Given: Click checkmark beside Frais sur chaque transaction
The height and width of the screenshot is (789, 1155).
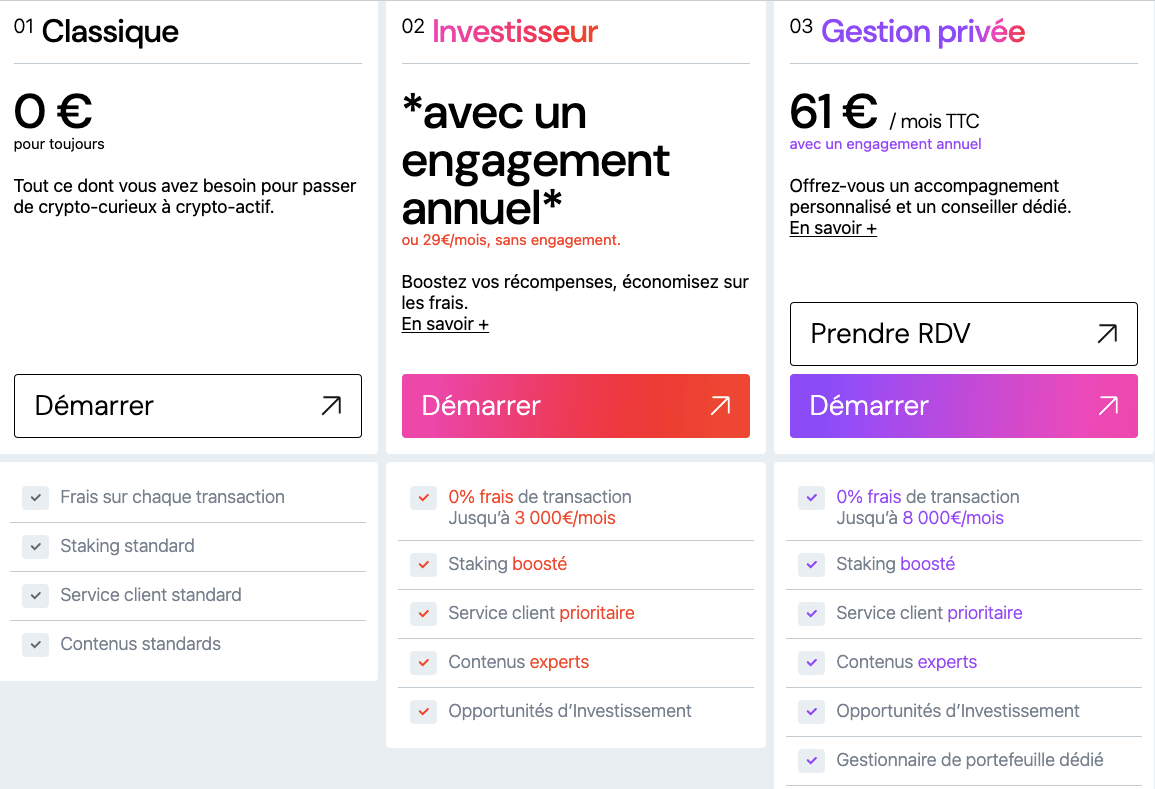Looking at the screenshot, I should tap(35, 498).
